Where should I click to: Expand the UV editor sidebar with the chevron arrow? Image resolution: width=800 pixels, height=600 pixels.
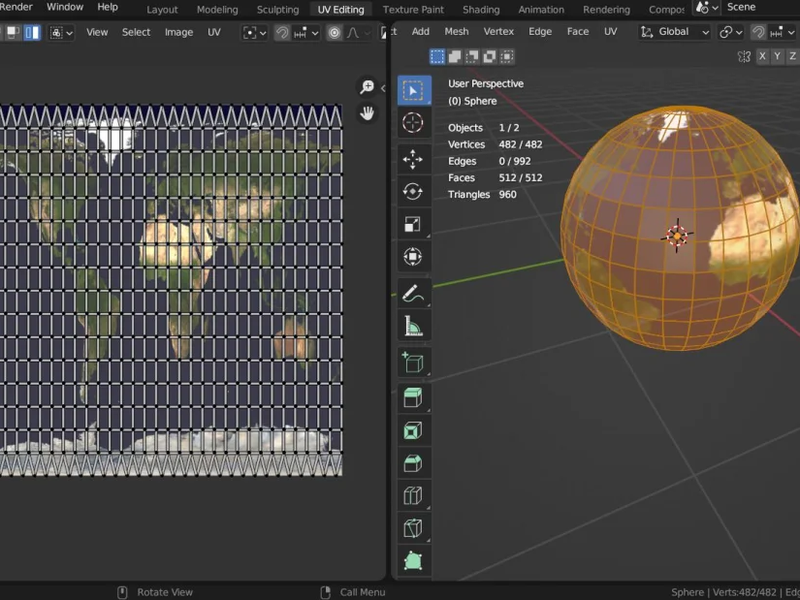pyautogui.click(x=383, y=88)
